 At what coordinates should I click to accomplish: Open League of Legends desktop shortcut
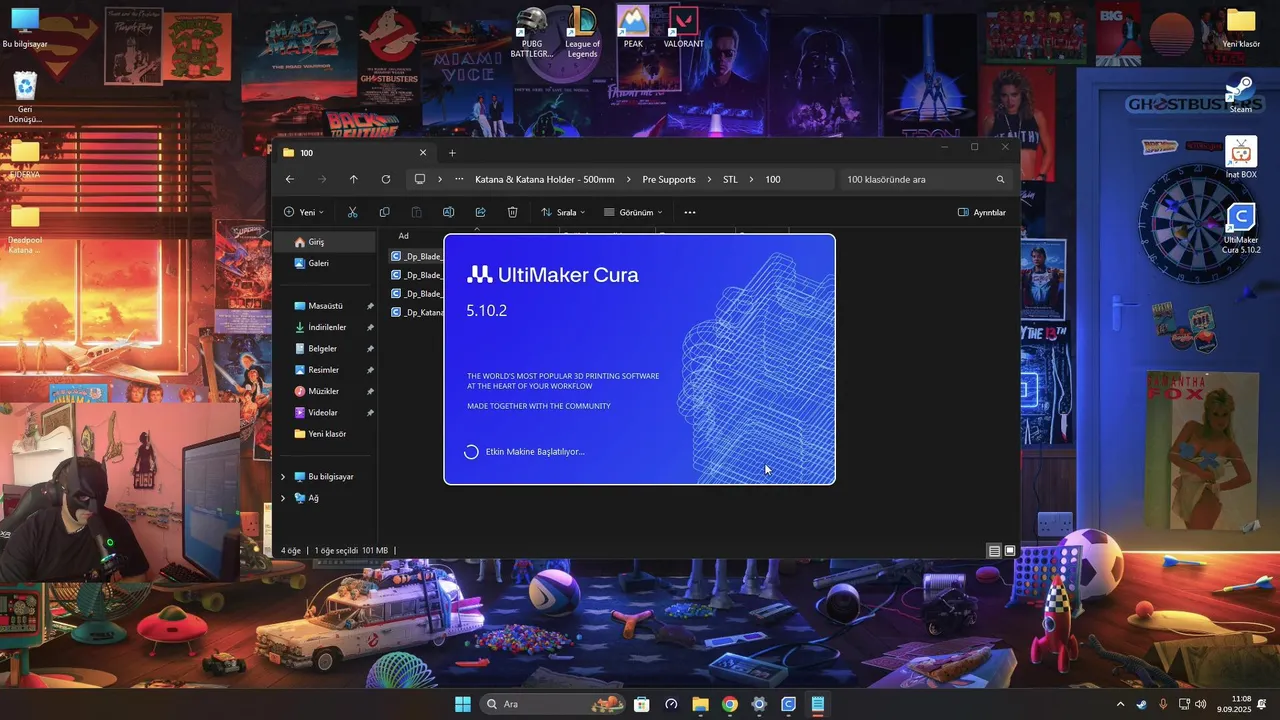point(582,32)
